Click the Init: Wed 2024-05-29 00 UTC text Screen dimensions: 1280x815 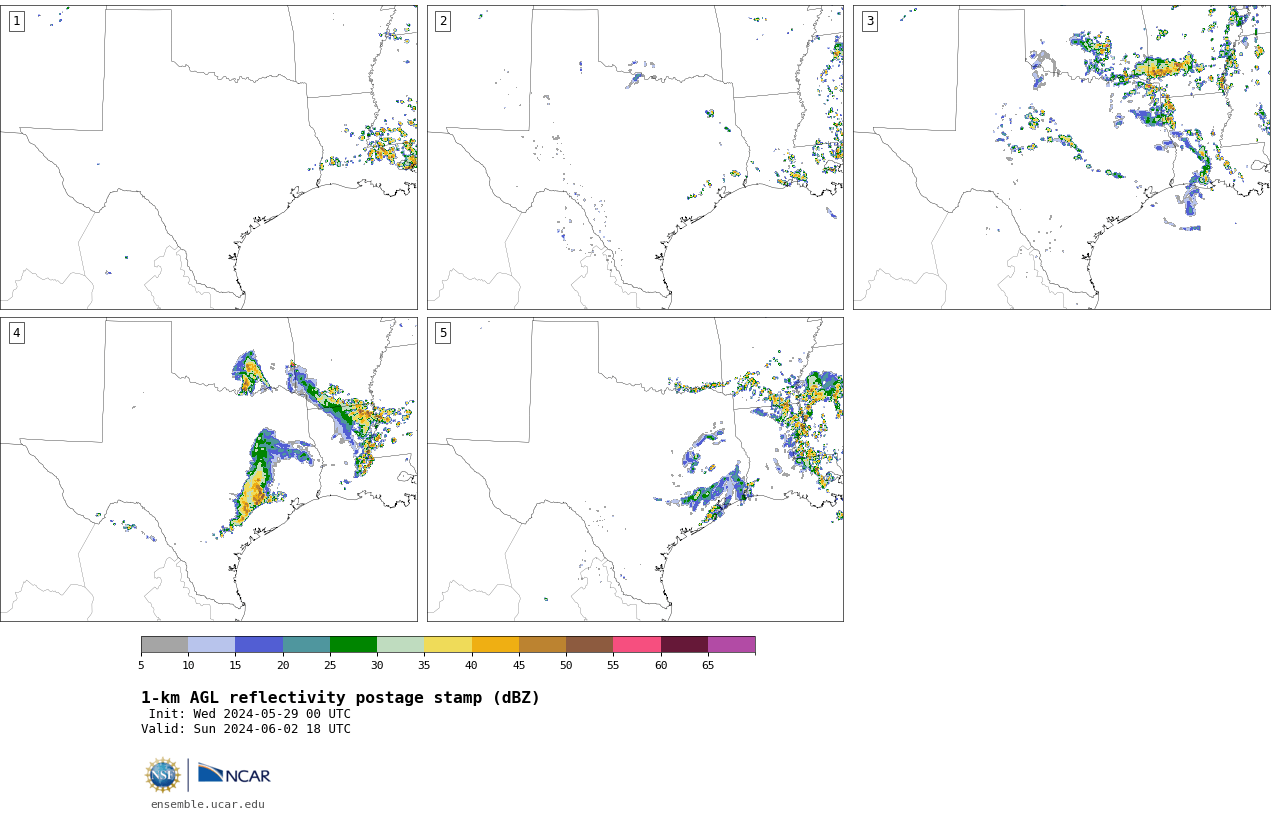click(249, 714)
